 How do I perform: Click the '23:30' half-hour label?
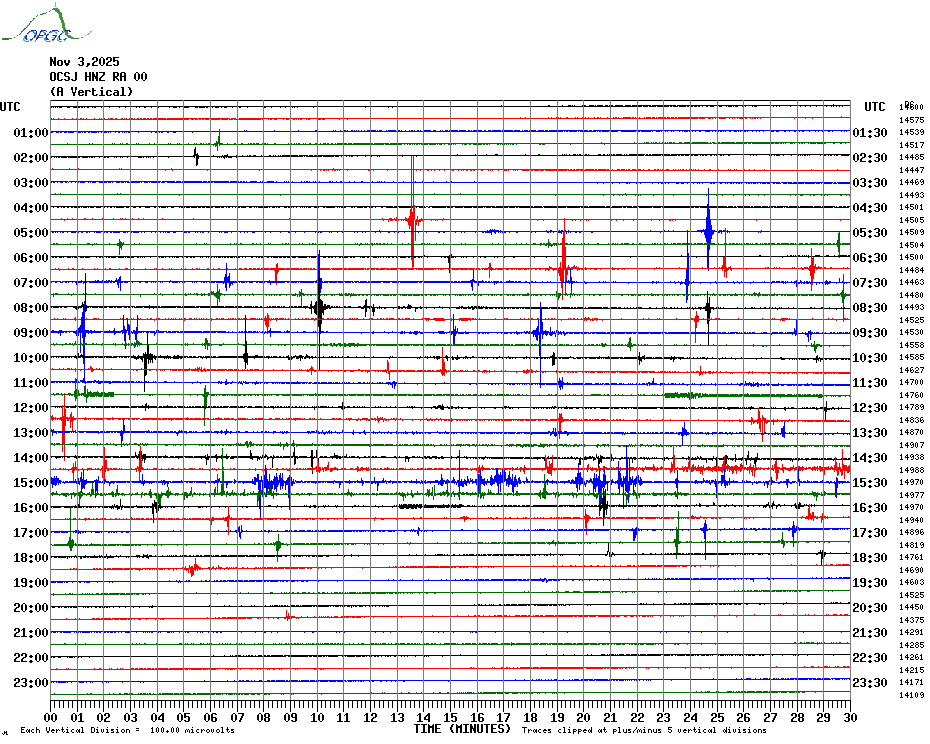pyautogui.click(x=870, y=683)
